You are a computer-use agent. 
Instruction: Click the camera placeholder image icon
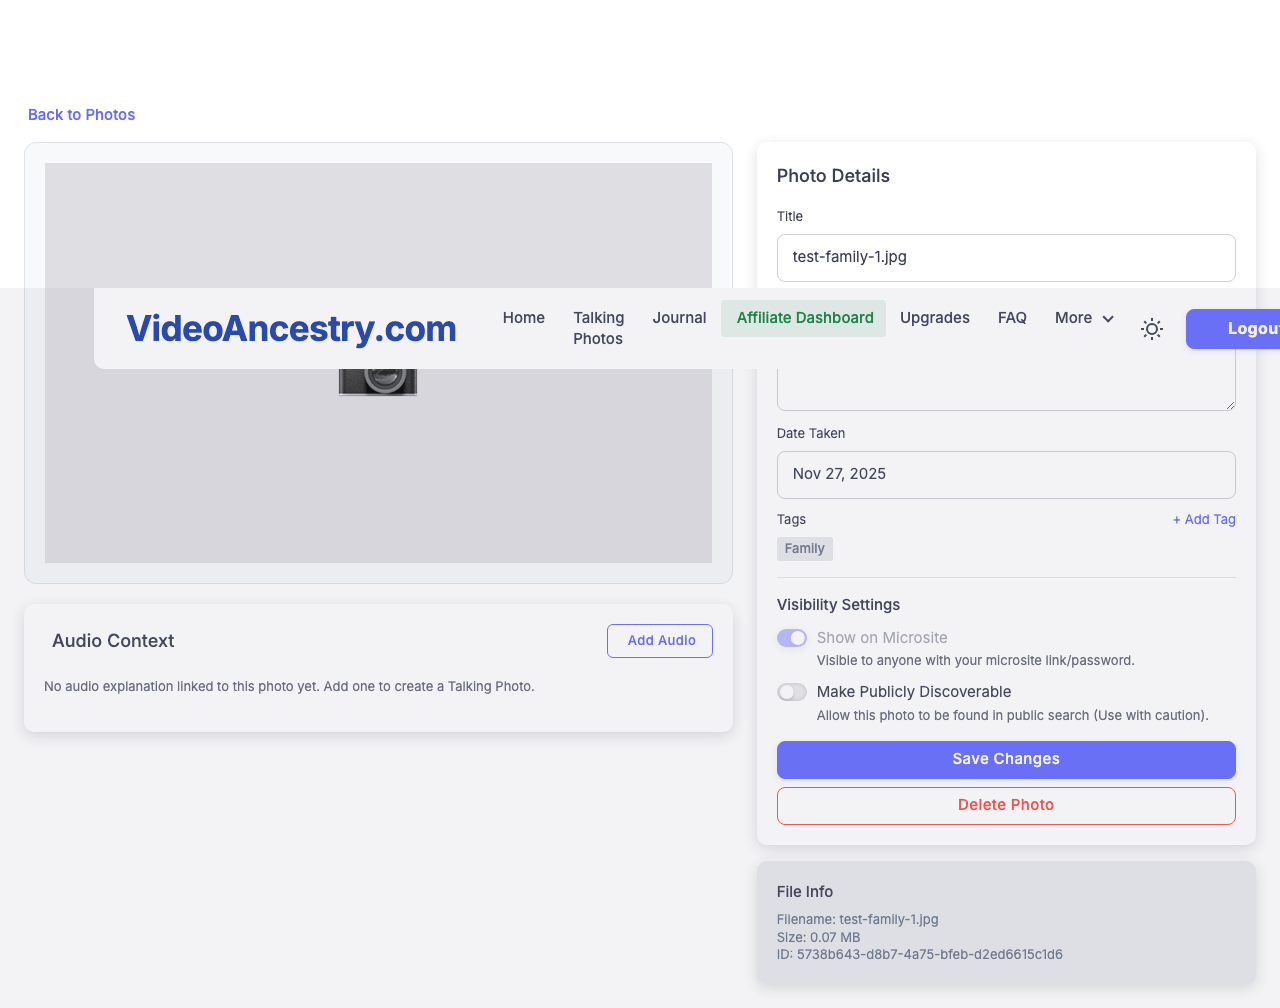coord(378,382)
